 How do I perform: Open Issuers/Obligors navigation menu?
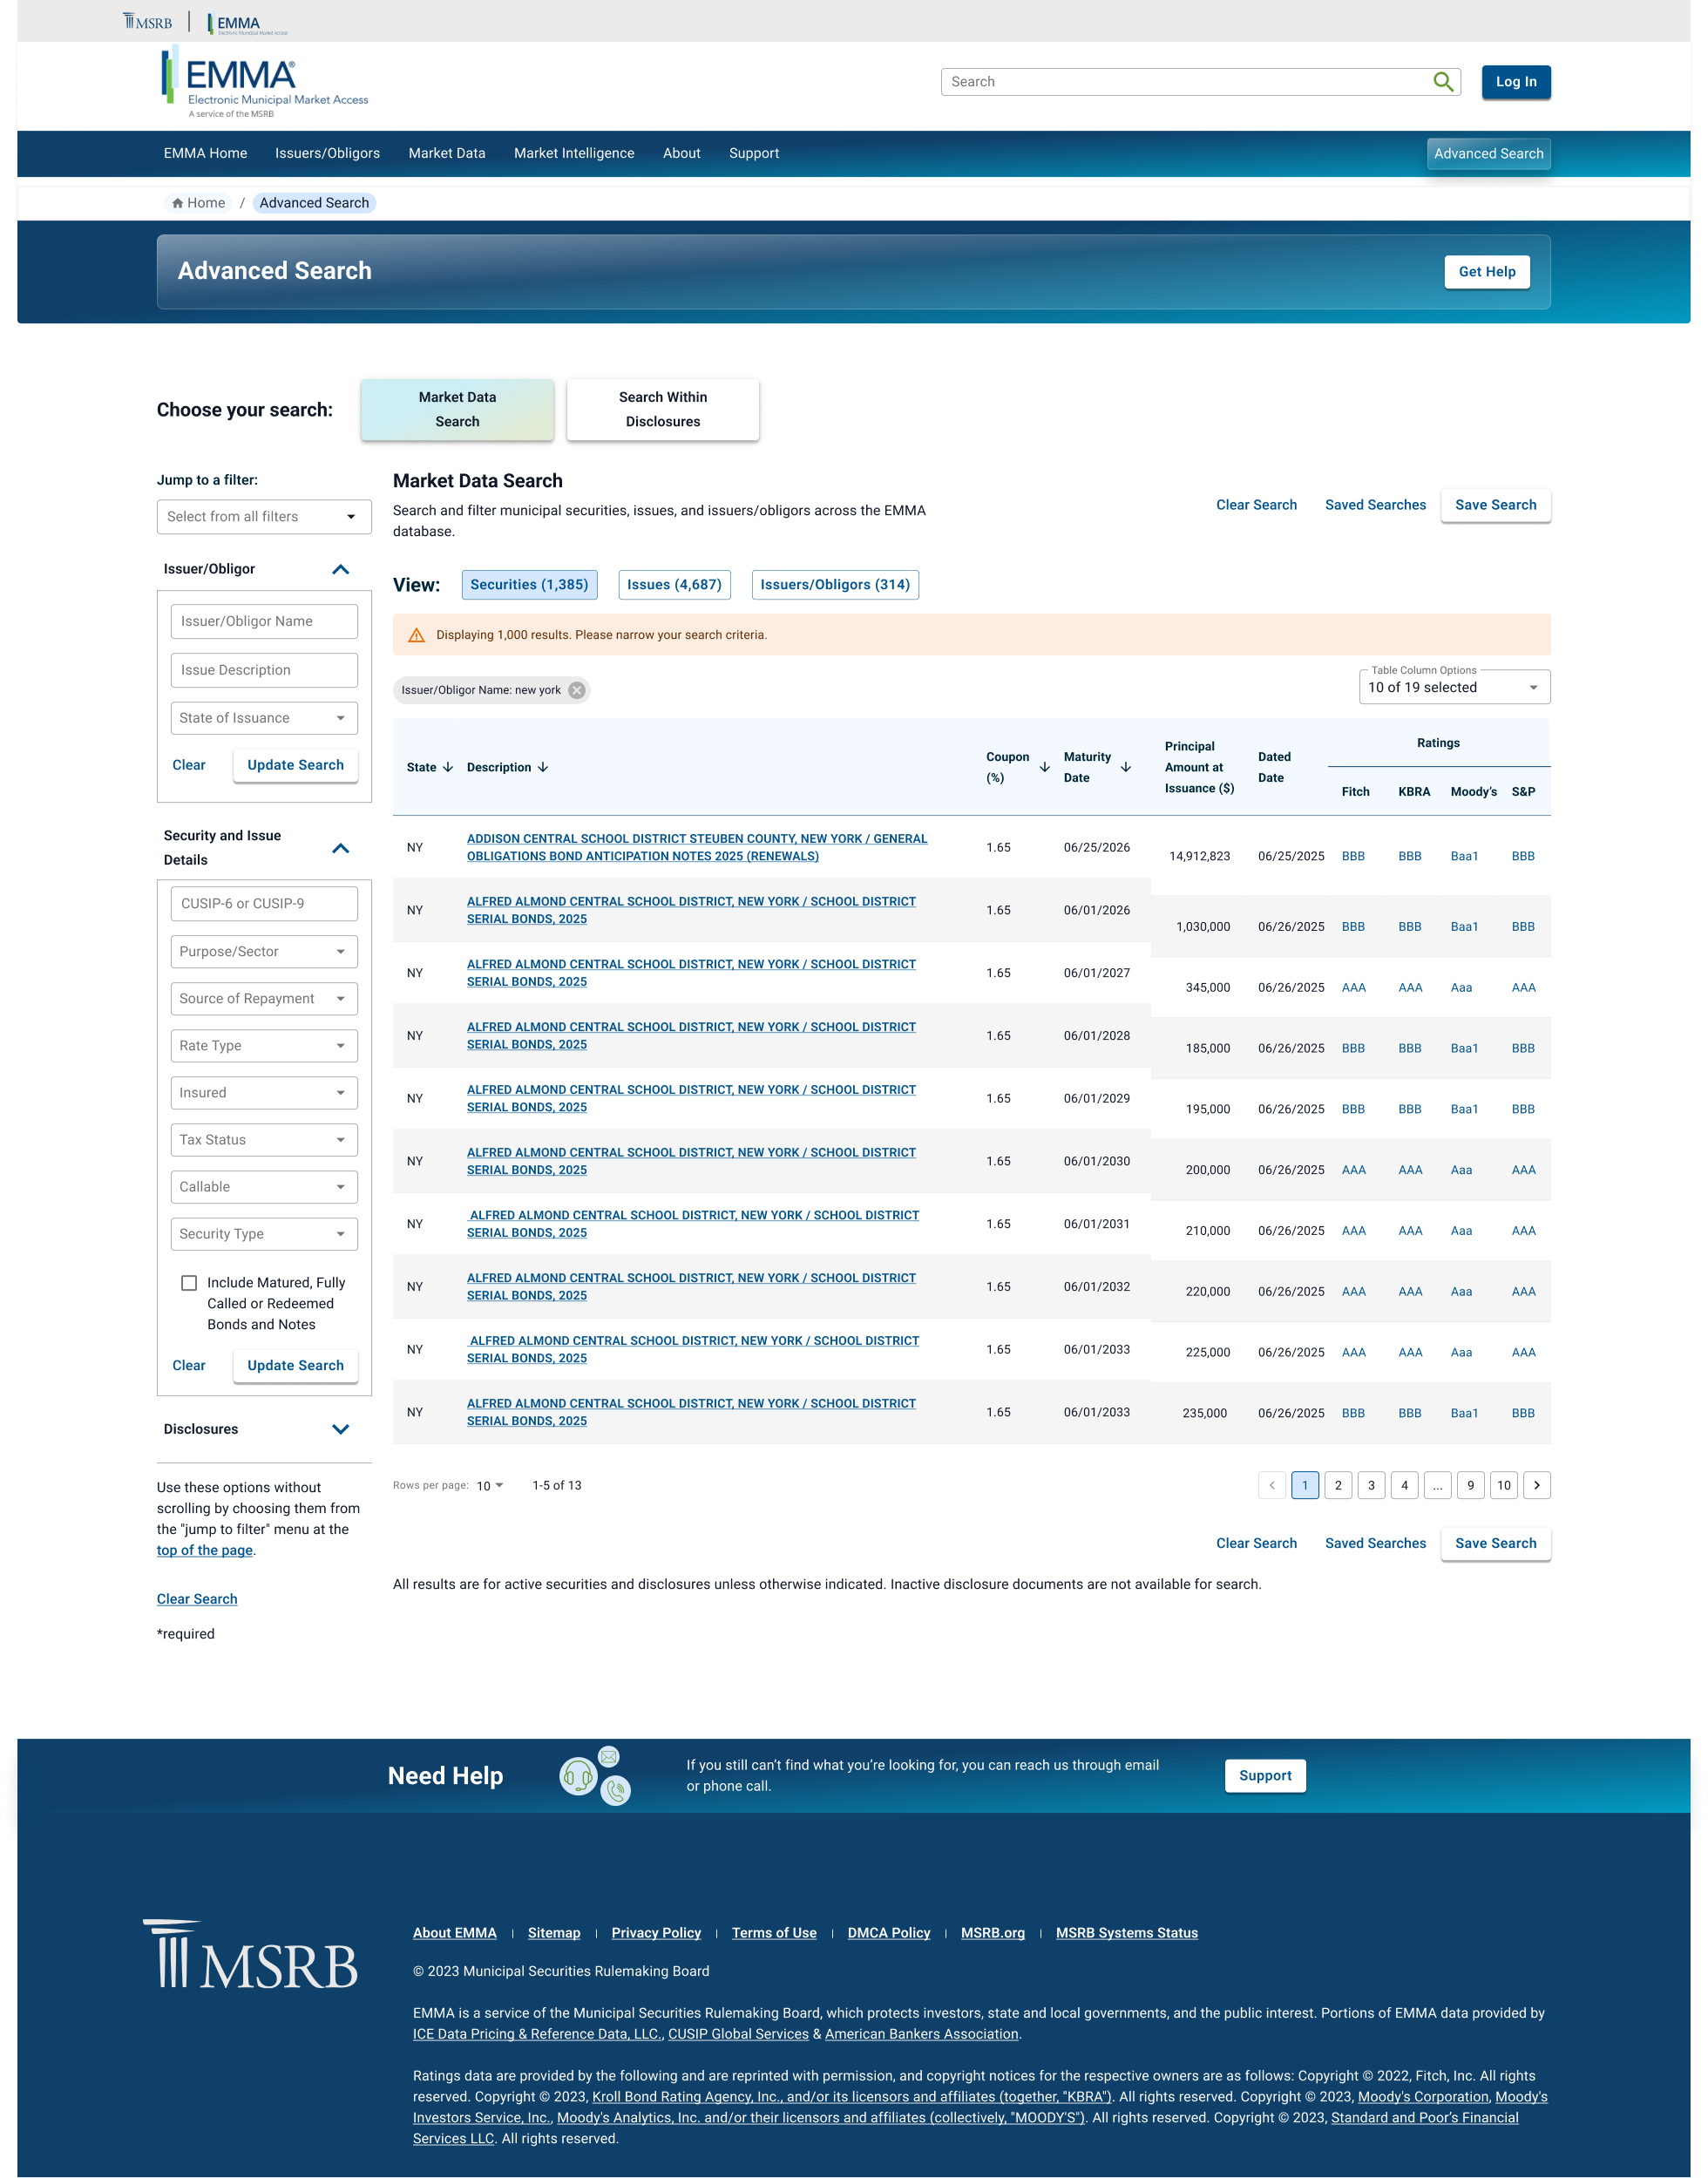tap(327, 153)
